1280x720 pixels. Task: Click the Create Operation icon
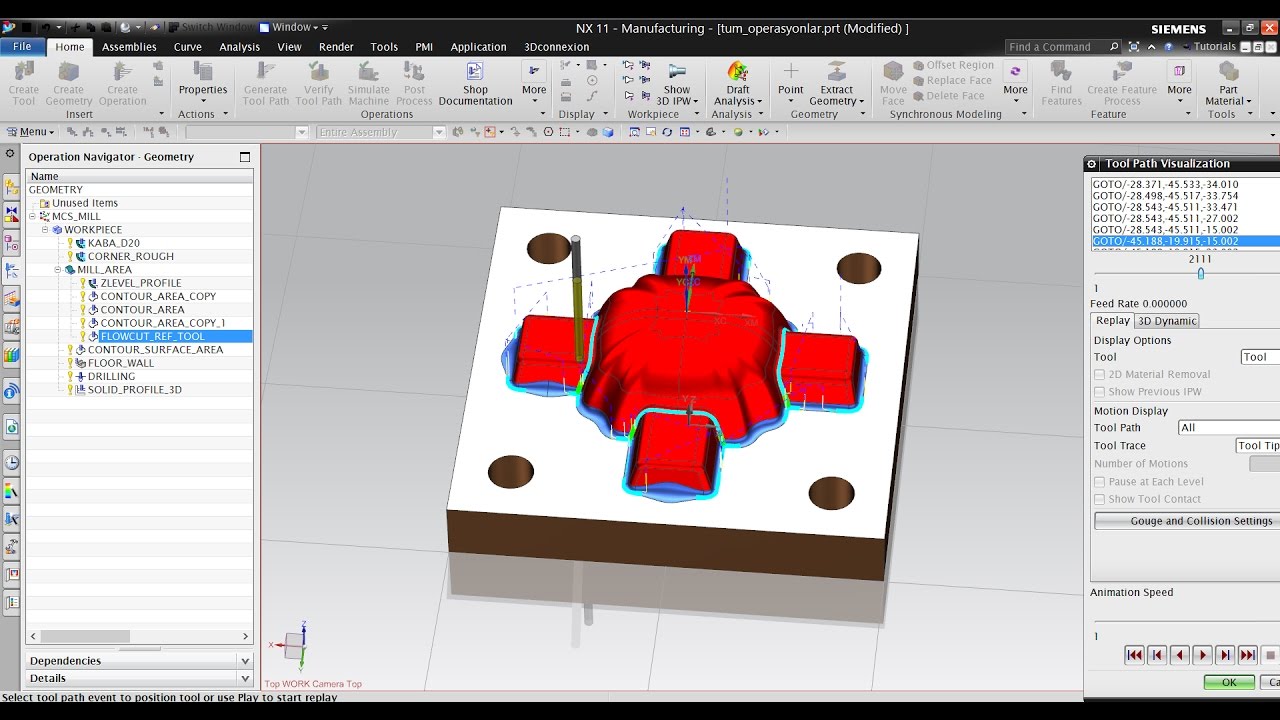122,72
